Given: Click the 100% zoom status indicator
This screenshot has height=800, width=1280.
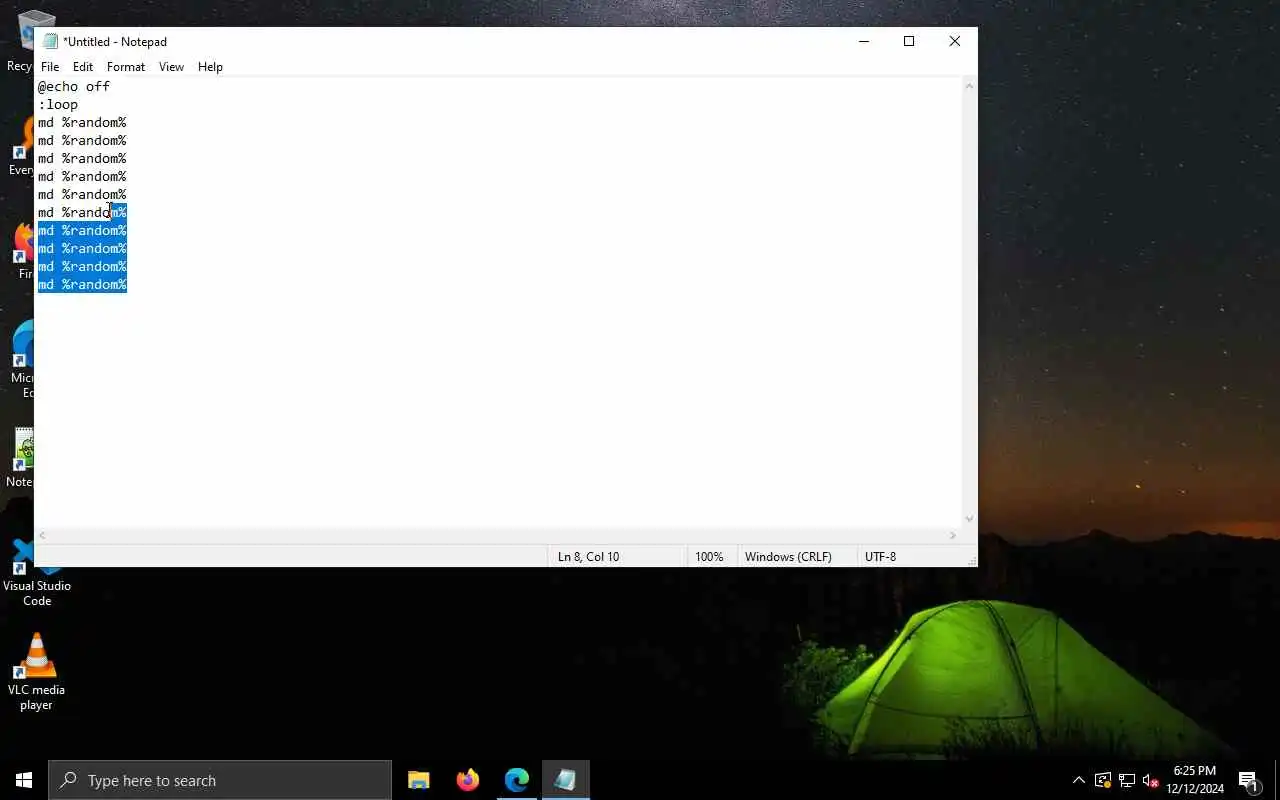Looking at the screenshot, I should (709, 556).
